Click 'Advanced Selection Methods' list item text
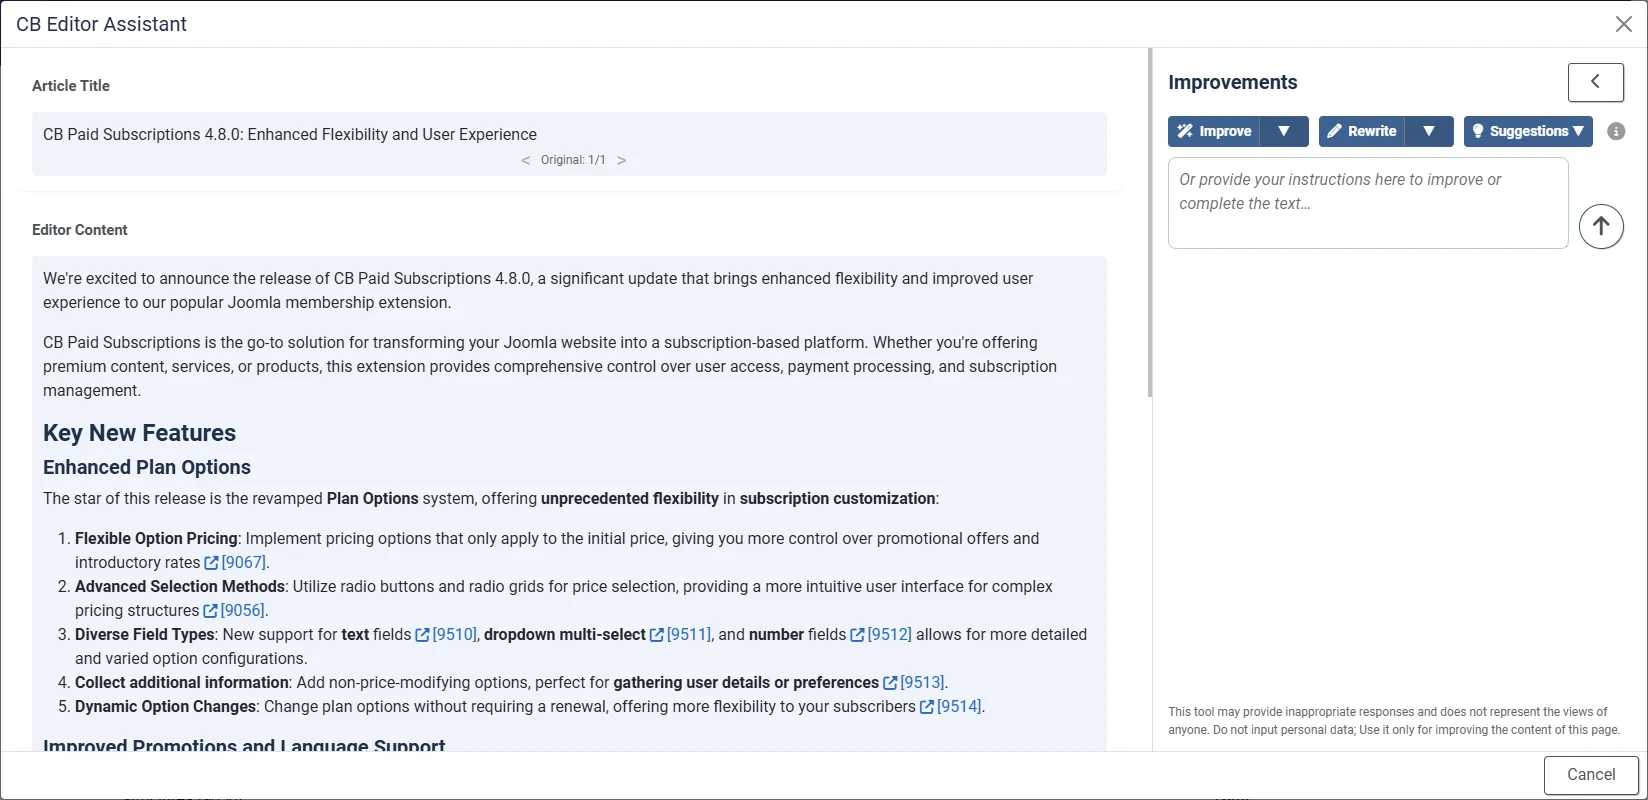 (x=180, y=587)
